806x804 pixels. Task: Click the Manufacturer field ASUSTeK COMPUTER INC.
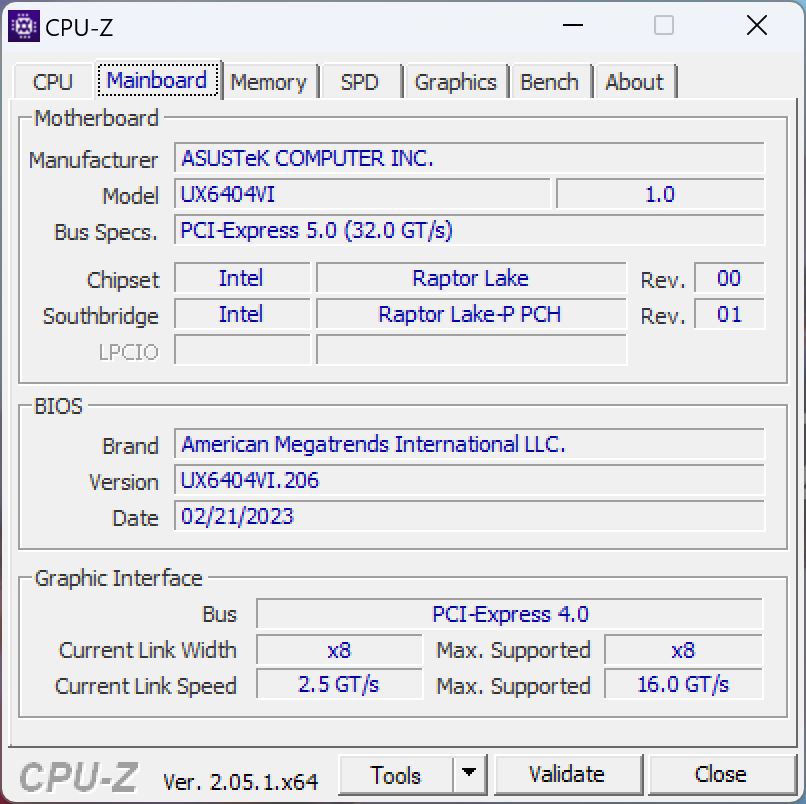tap(469, 158)
